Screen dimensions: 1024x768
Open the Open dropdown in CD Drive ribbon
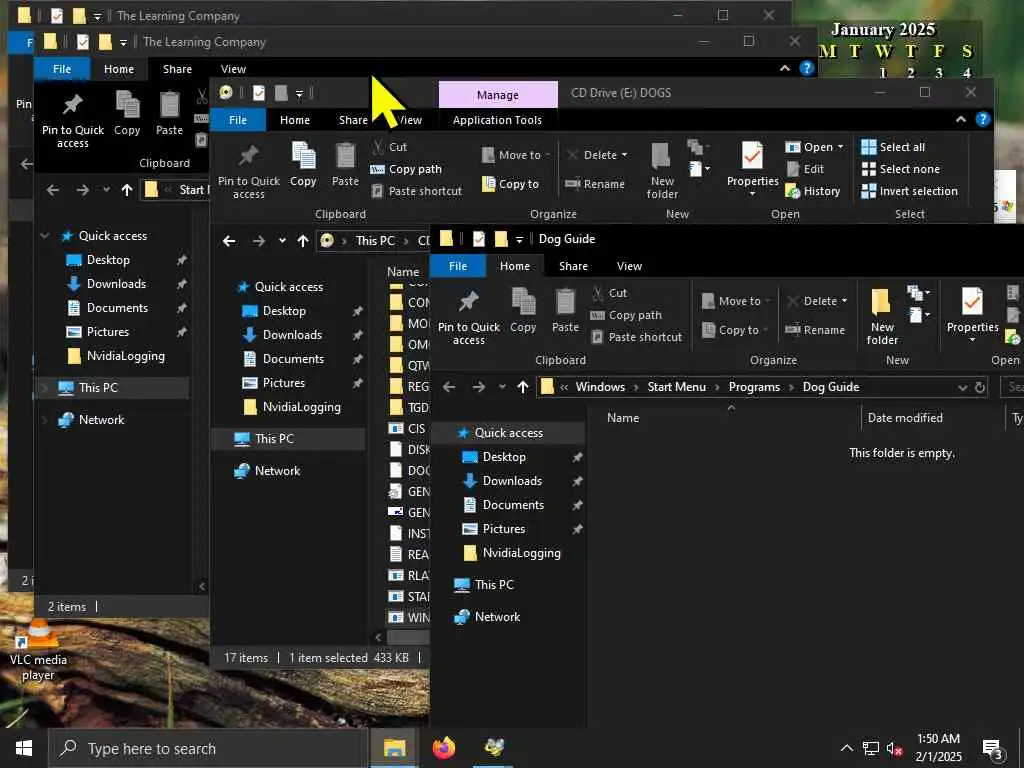pos(840,148)
